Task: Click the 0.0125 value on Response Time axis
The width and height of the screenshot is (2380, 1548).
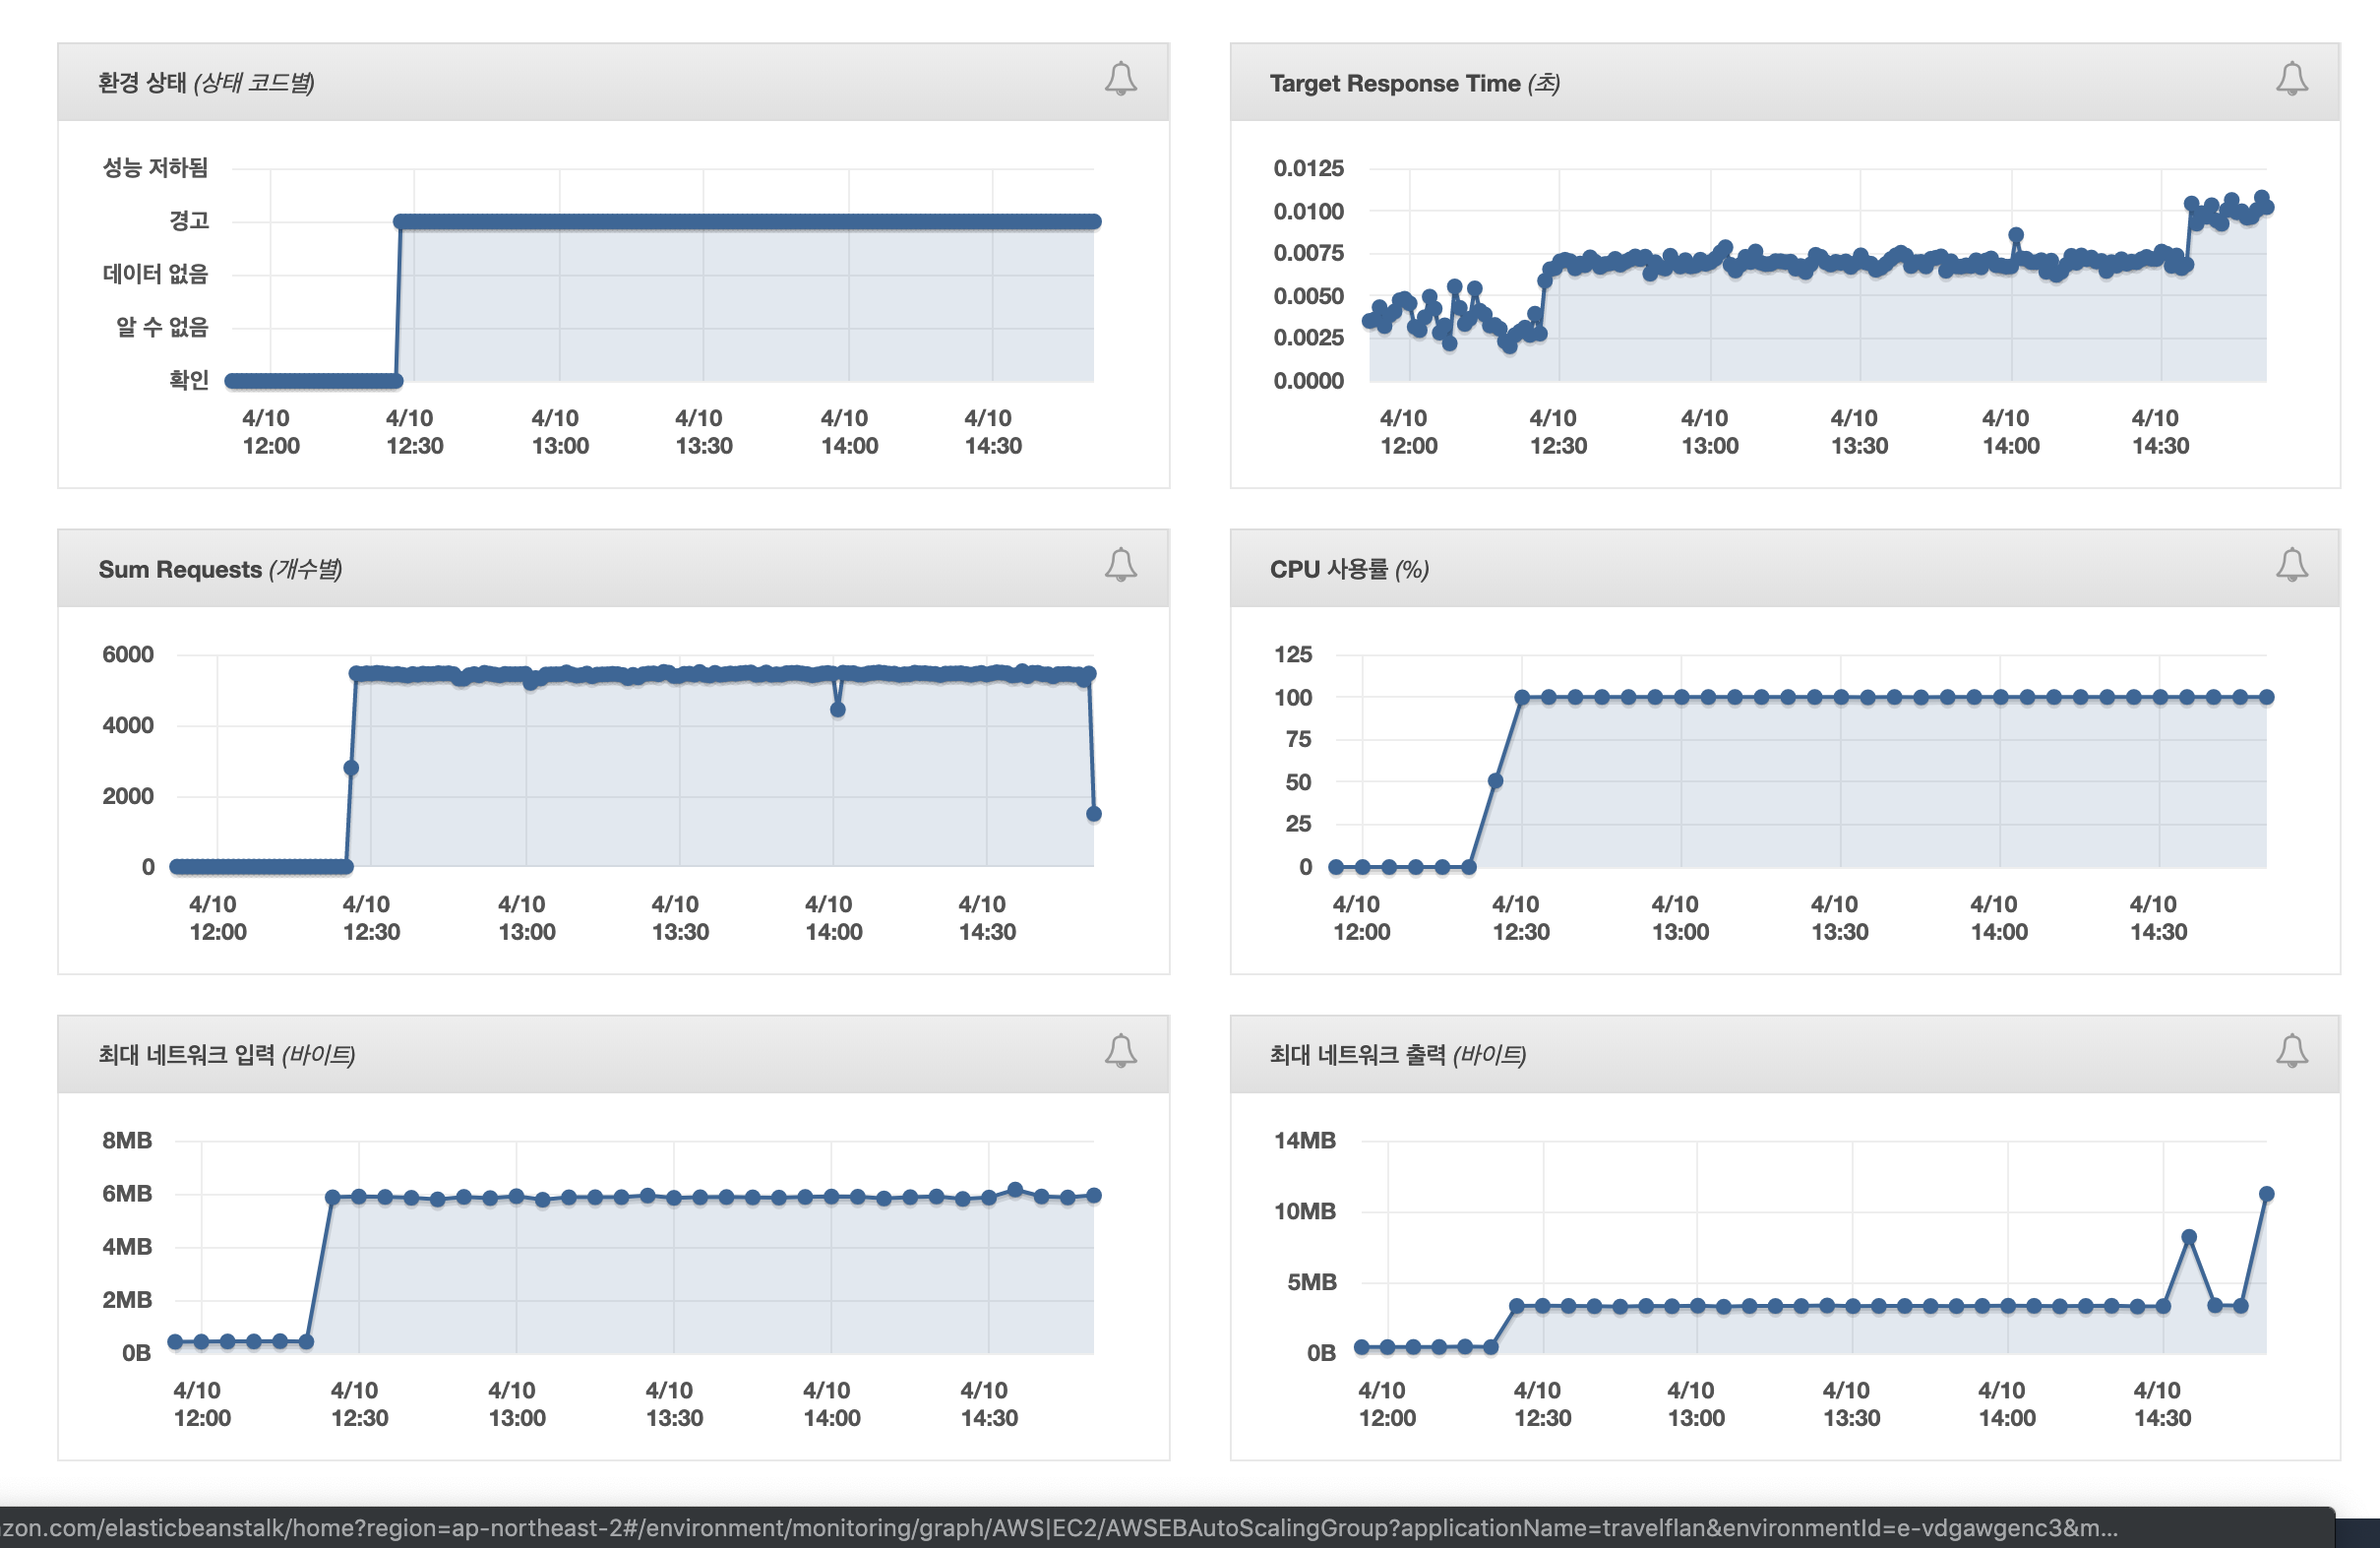Action: 1308,168
